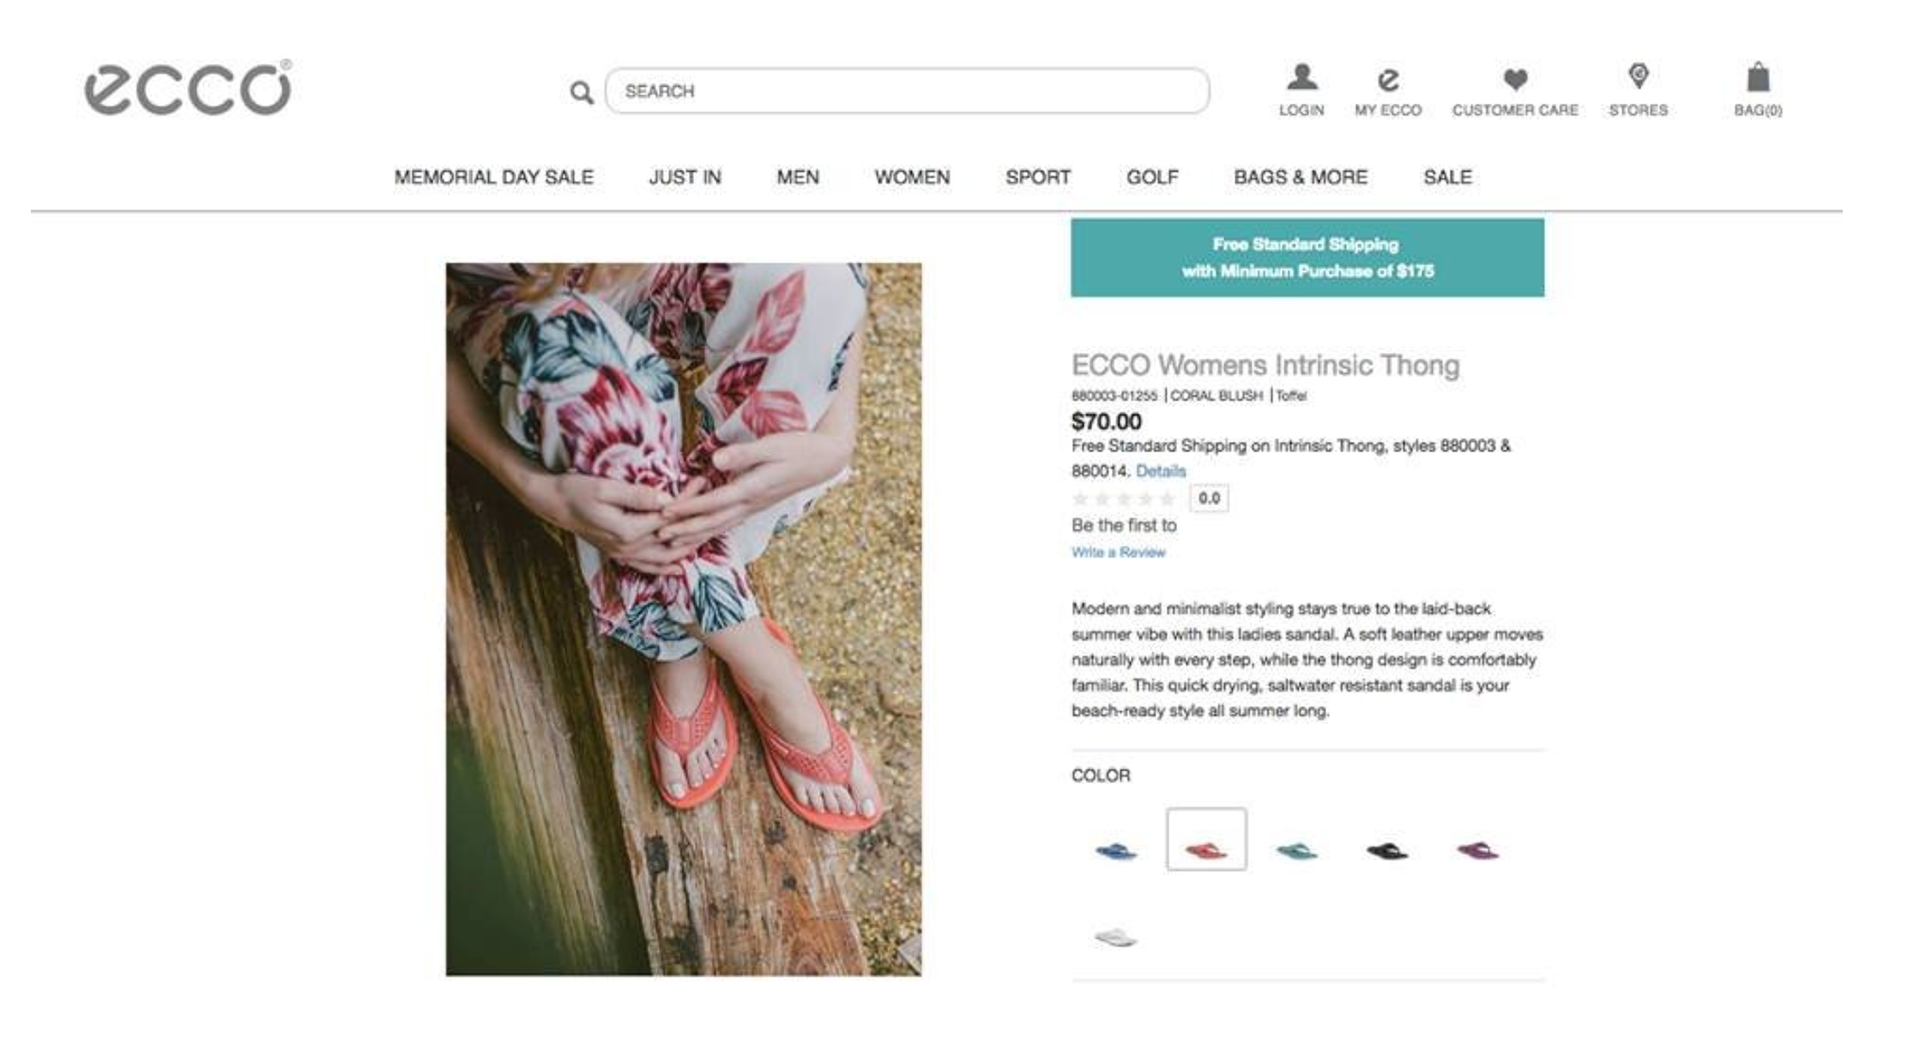Click the star rating icons
Screen dimensions: 1920x1052
tap(1123, 498)
